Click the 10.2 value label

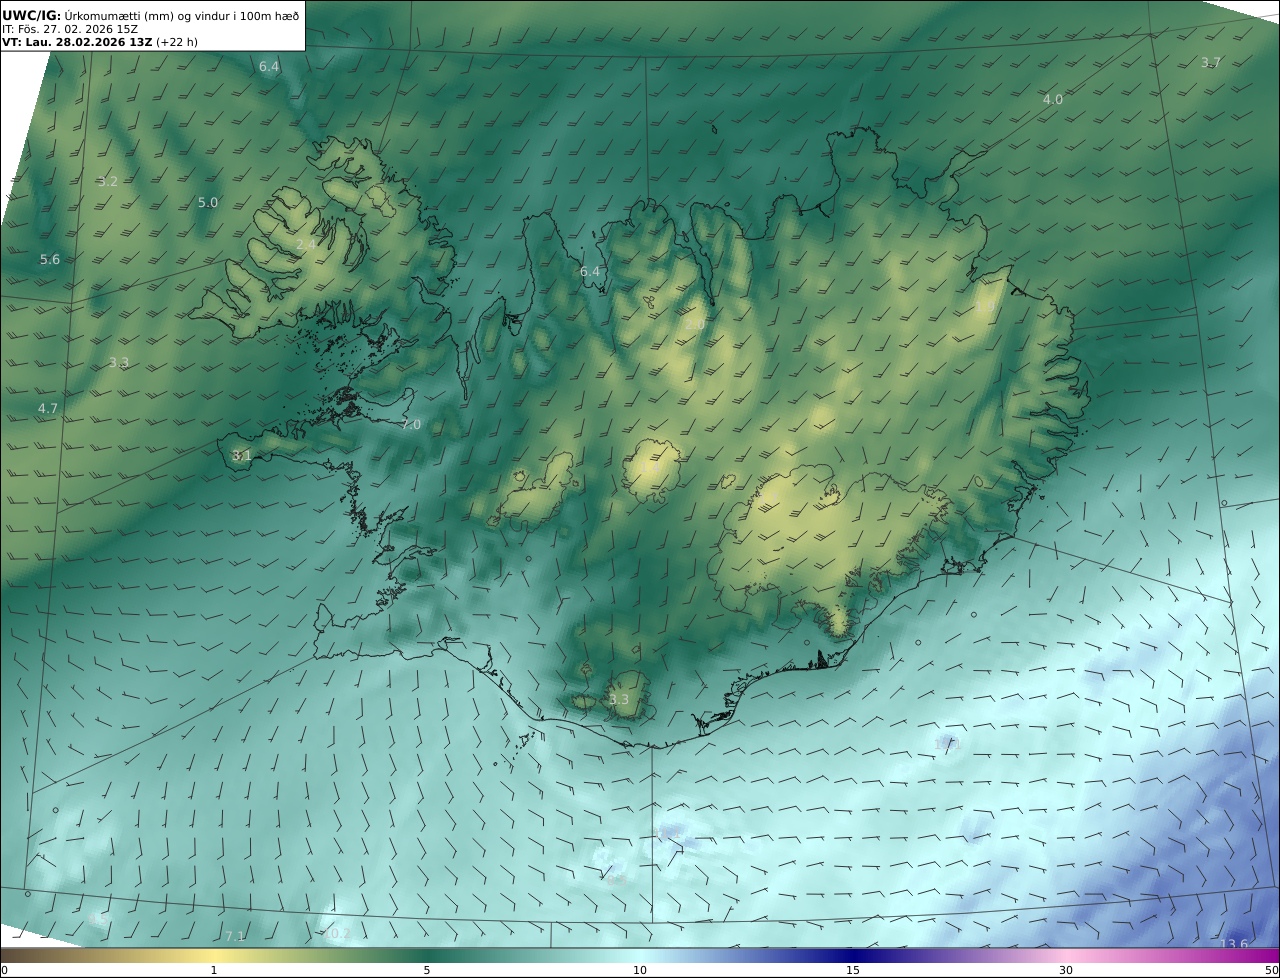(x=338, y=934)
